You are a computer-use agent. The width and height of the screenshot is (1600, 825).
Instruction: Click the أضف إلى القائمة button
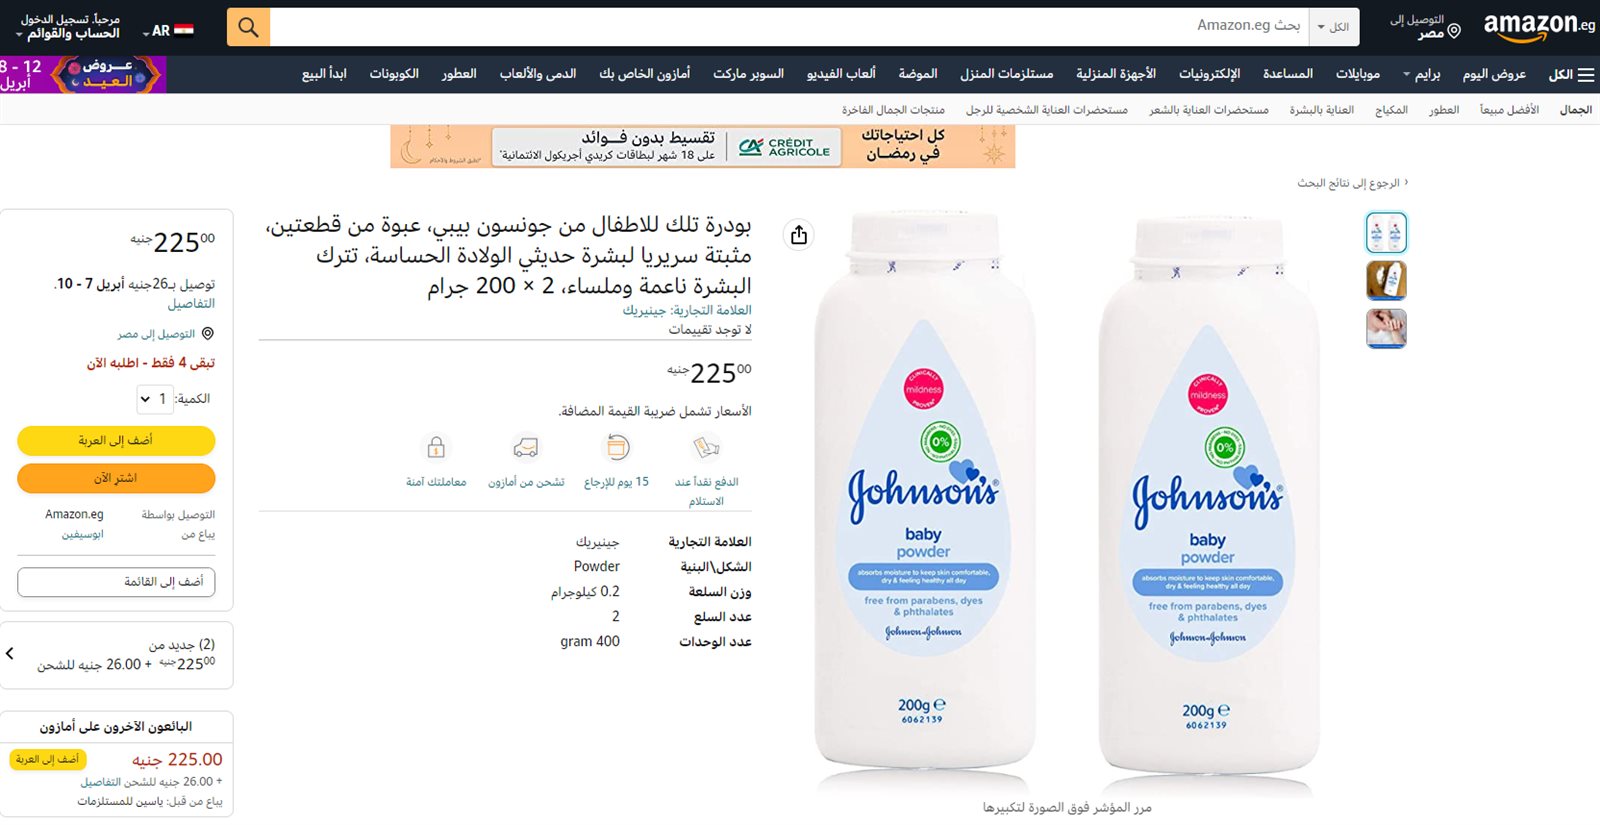point(116,582)
